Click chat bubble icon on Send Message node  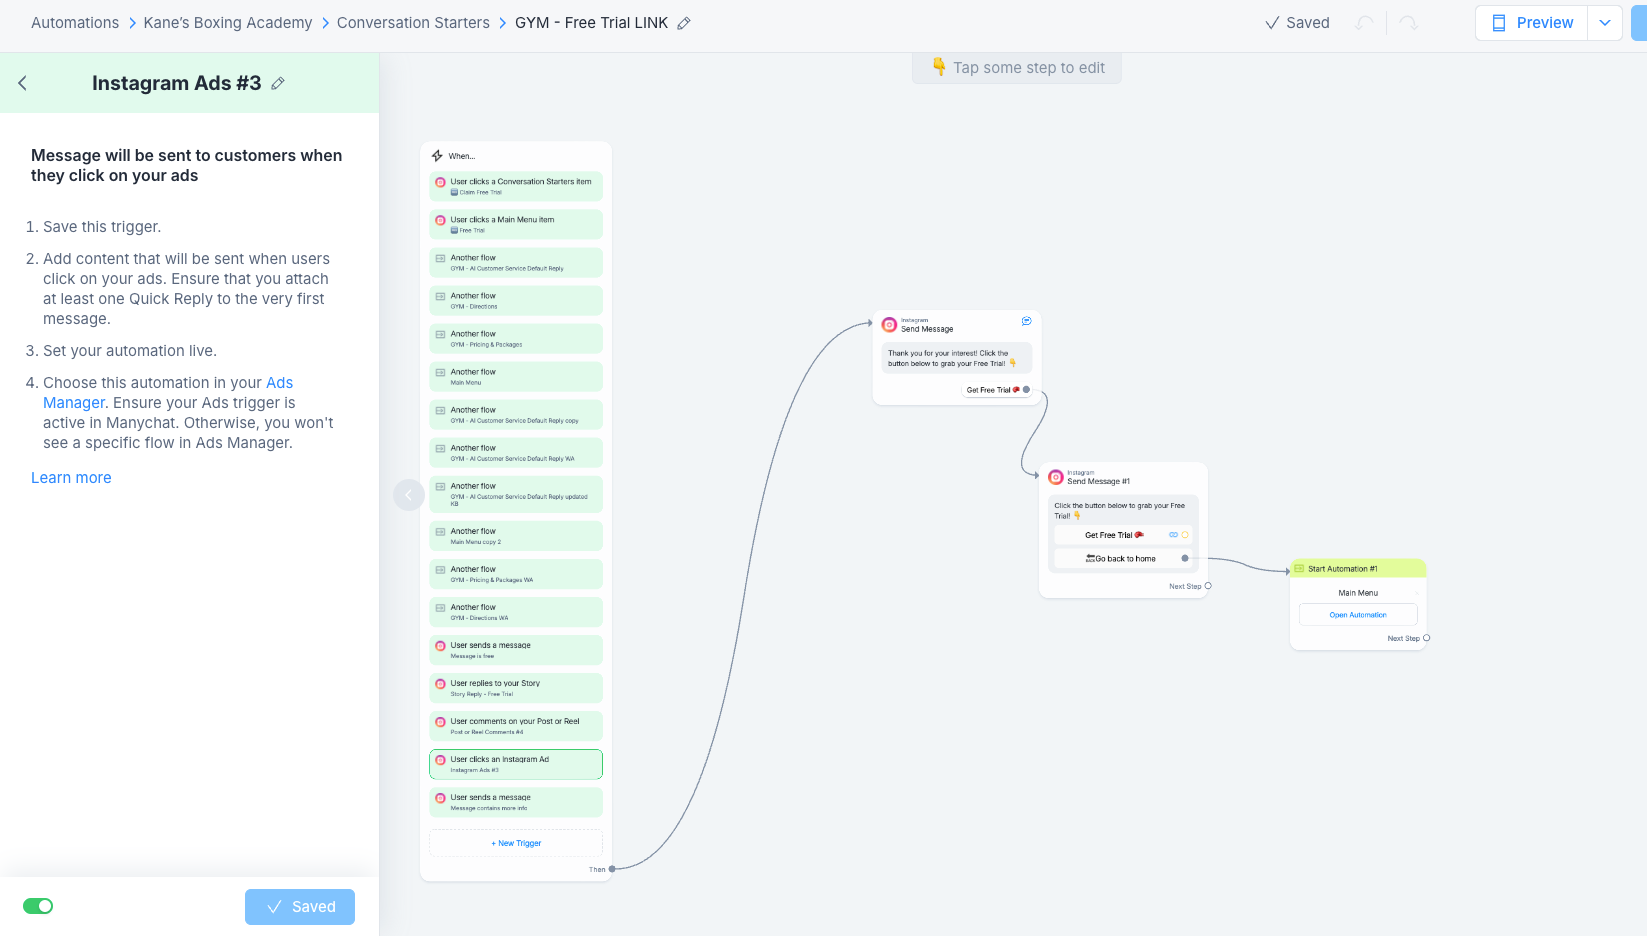[x=1026, y=321]
